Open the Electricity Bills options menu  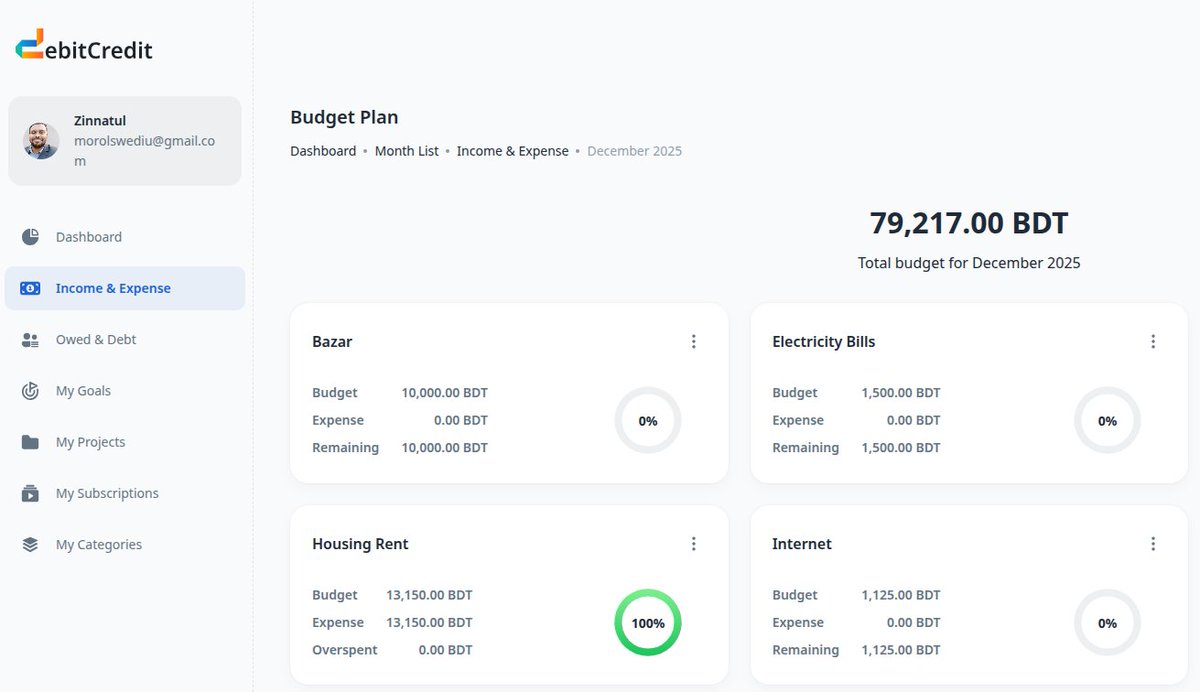pyautogui.click(x=1153, y=341)
